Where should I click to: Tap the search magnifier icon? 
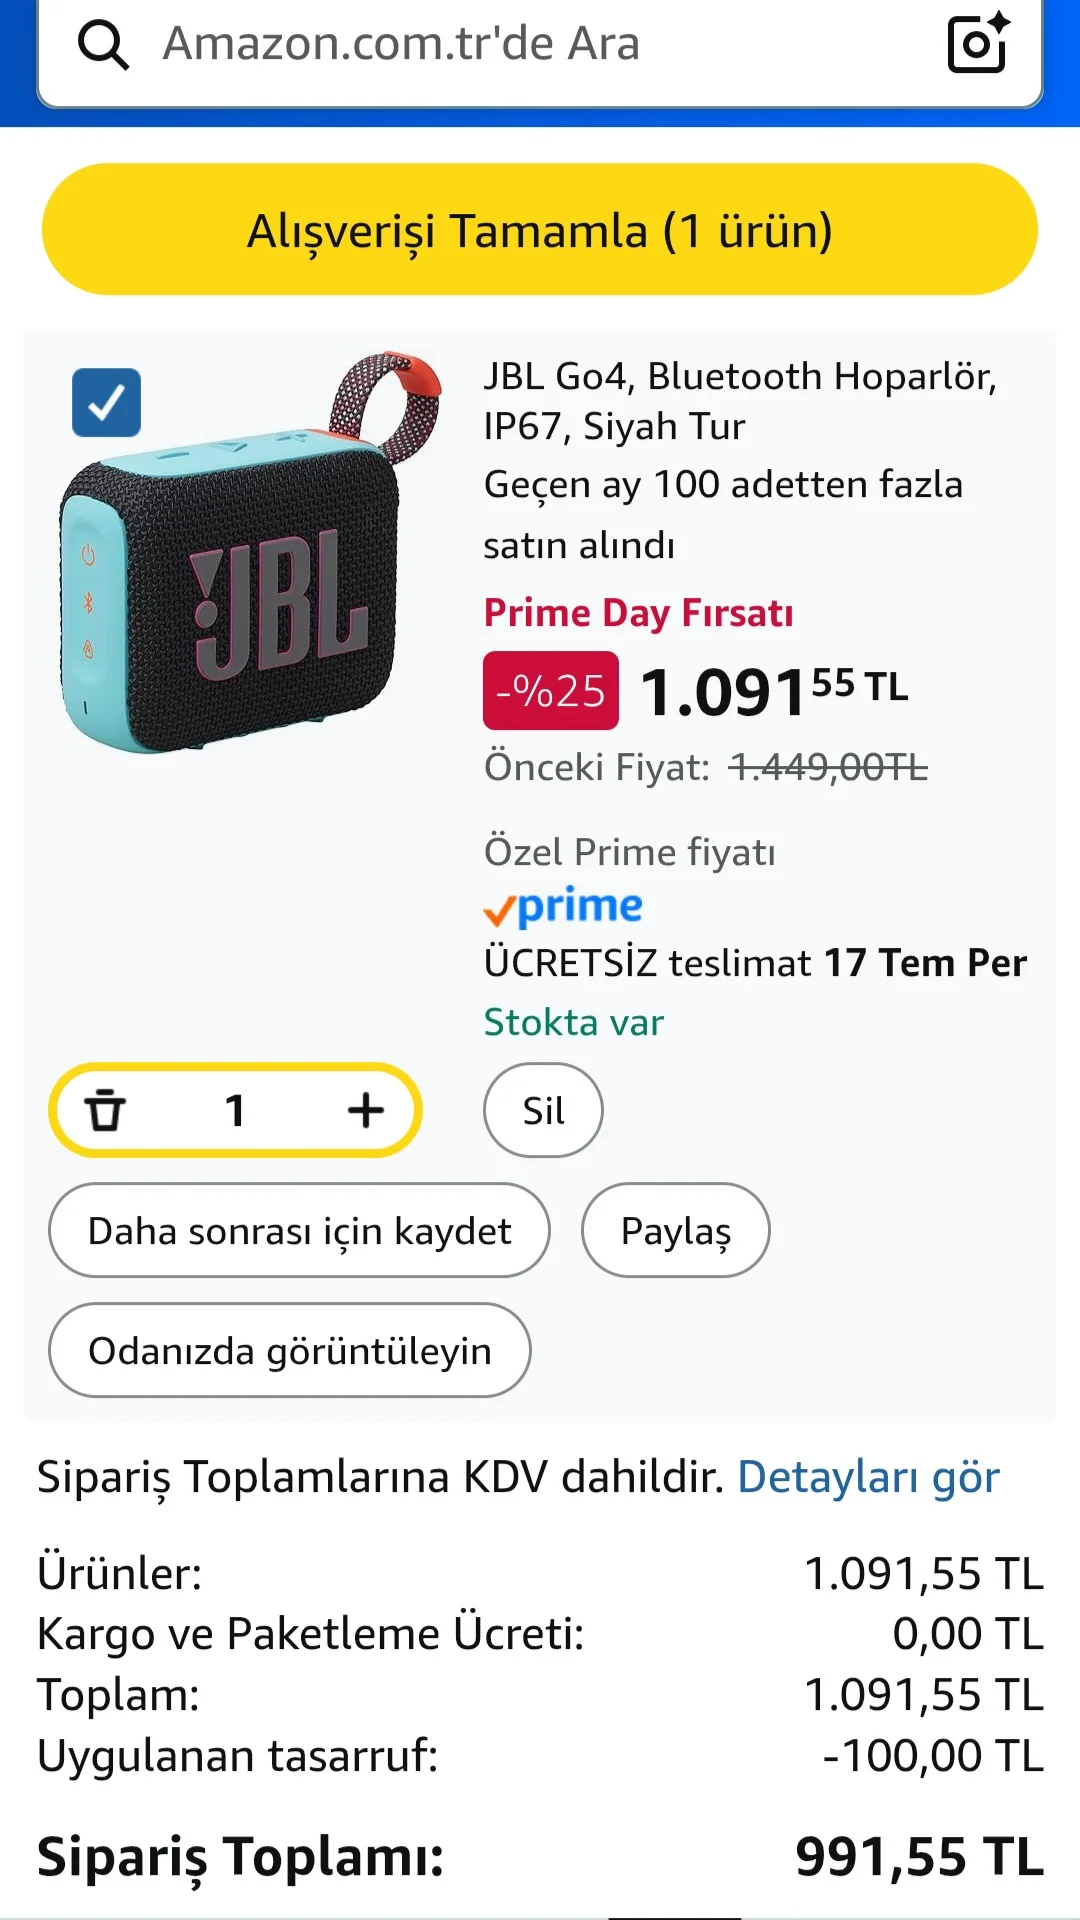104,45
